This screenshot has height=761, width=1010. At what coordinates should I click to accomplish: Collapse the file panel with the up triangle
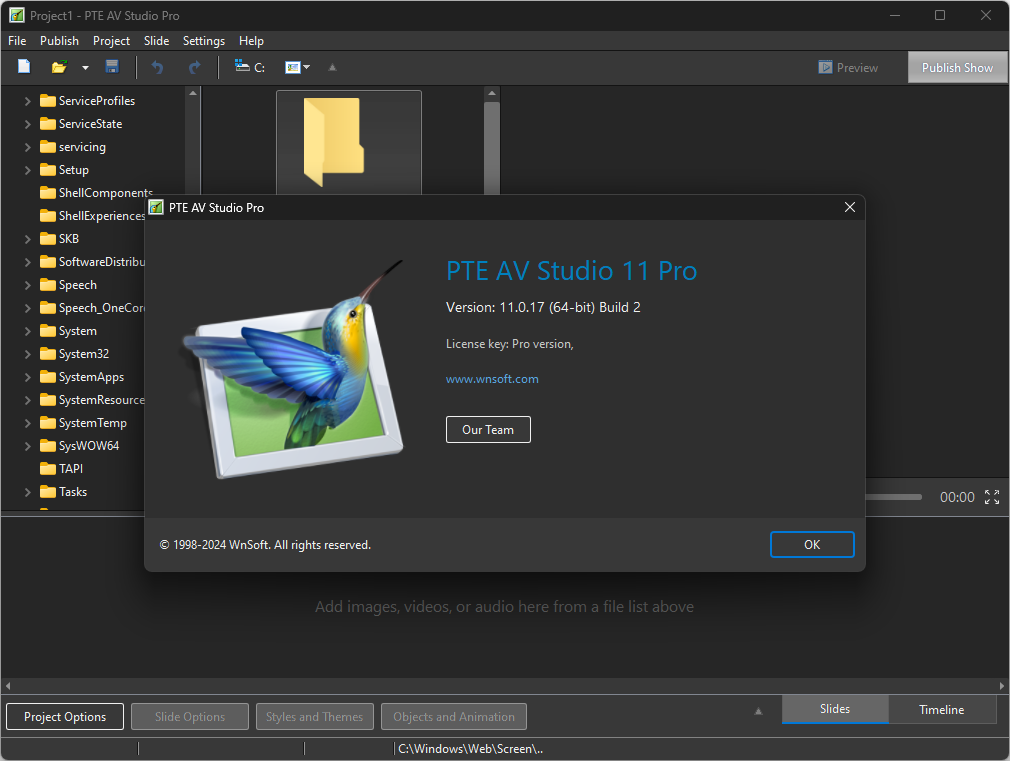[x=332, y=67]
